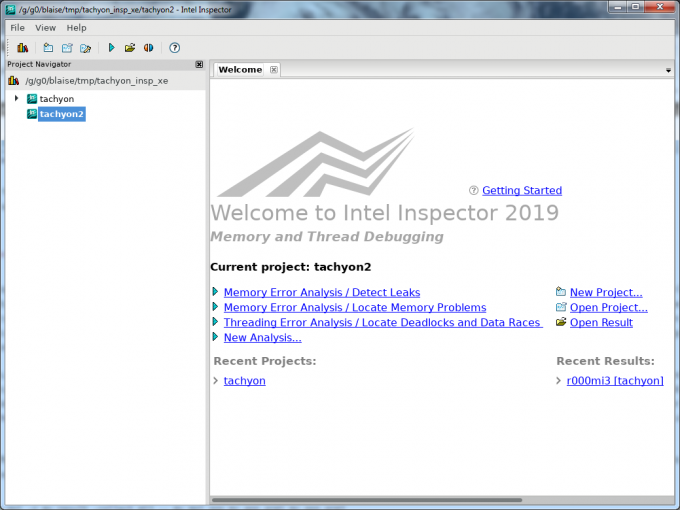Select the Welcome tab

coord(240,70)
